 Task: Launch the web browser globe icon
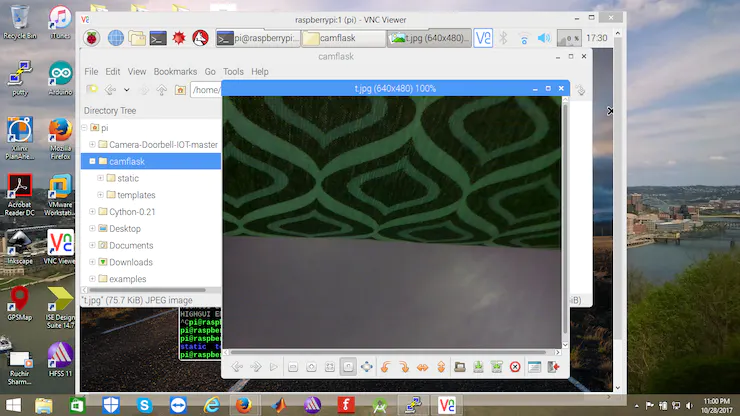pos(116,38)
